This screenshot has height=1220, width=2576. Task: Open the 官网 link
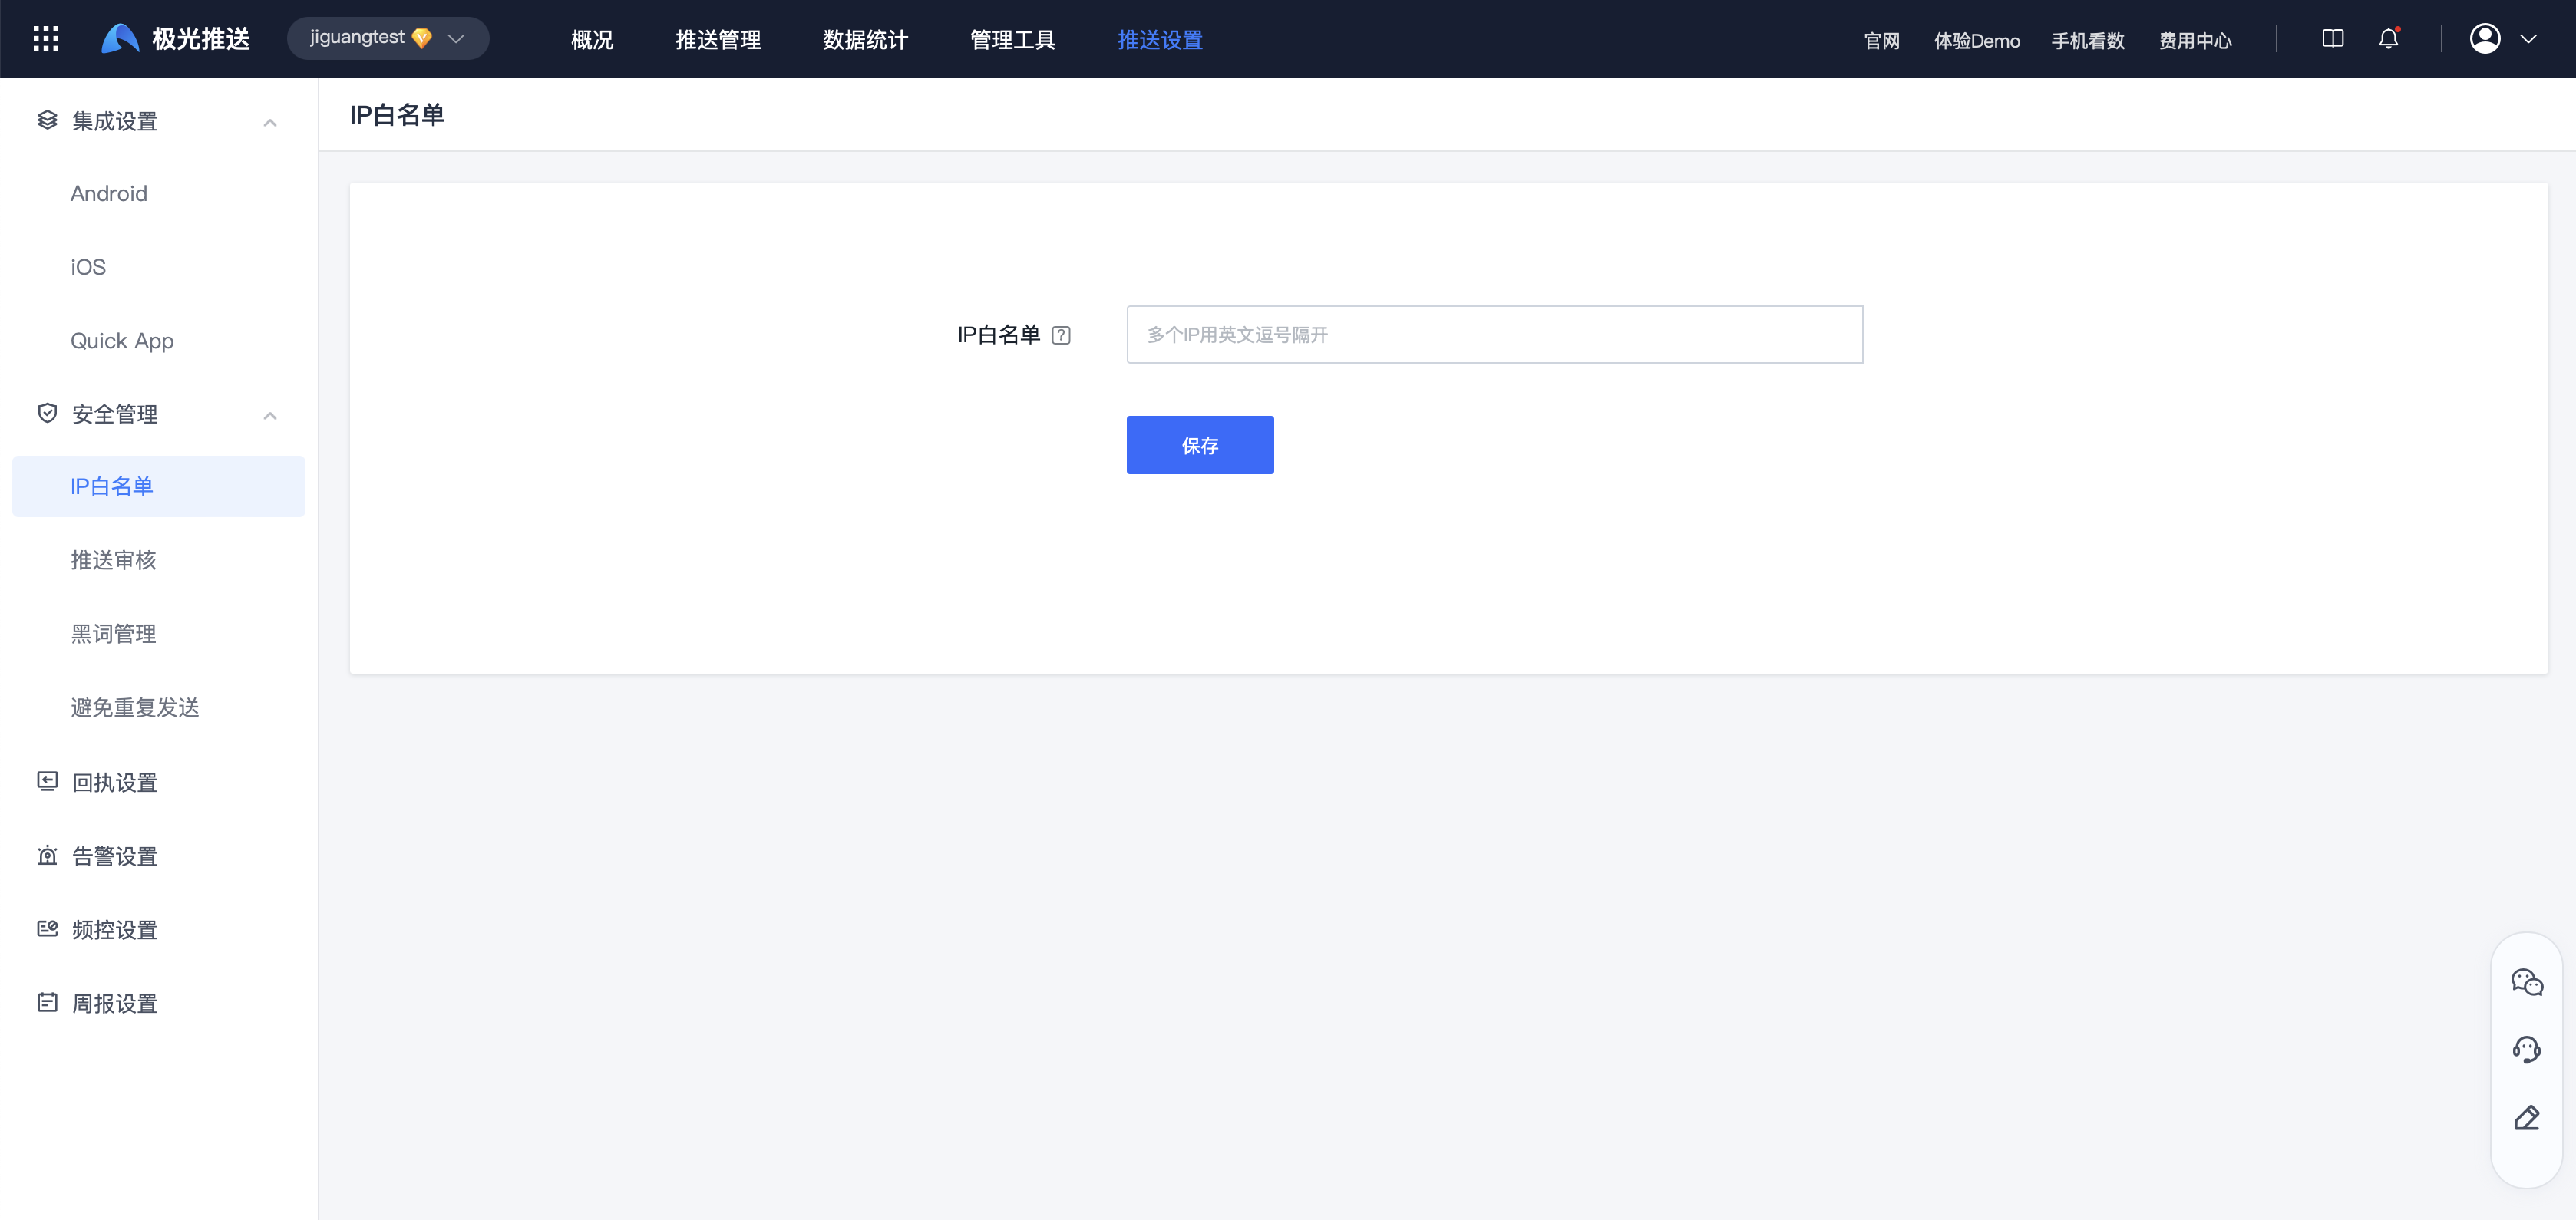[x=1881, y=41]
